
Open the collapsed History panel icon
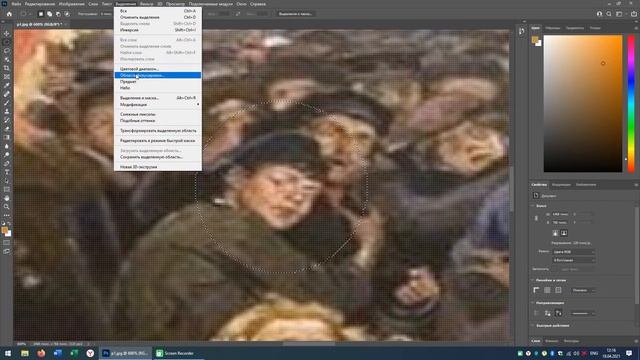click(522, 31)
